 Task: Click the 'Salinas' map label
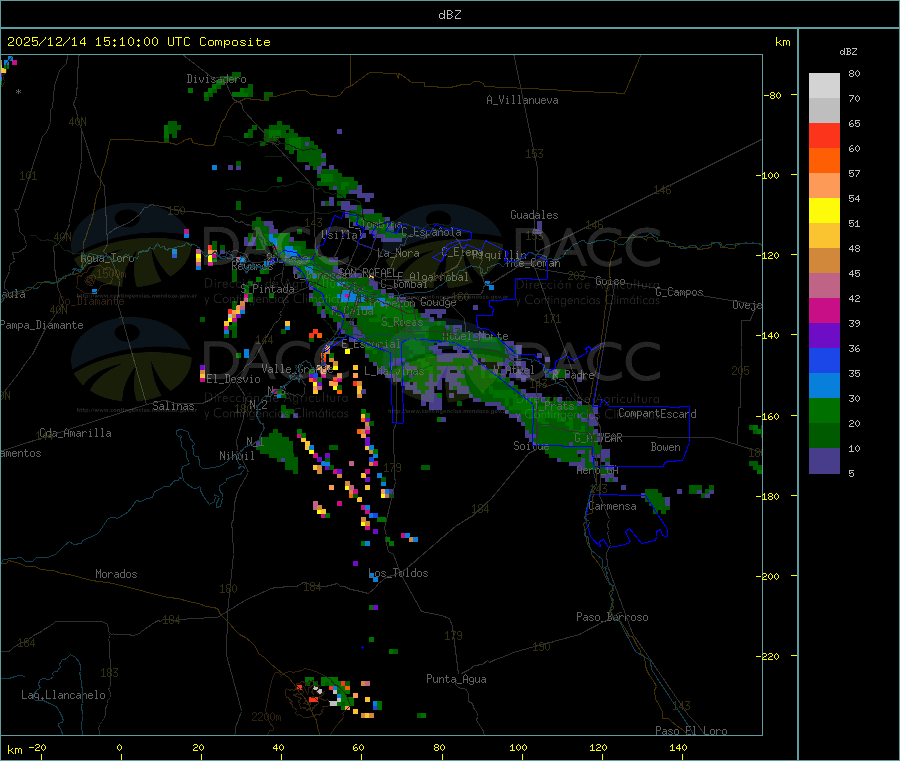(173, 406)
